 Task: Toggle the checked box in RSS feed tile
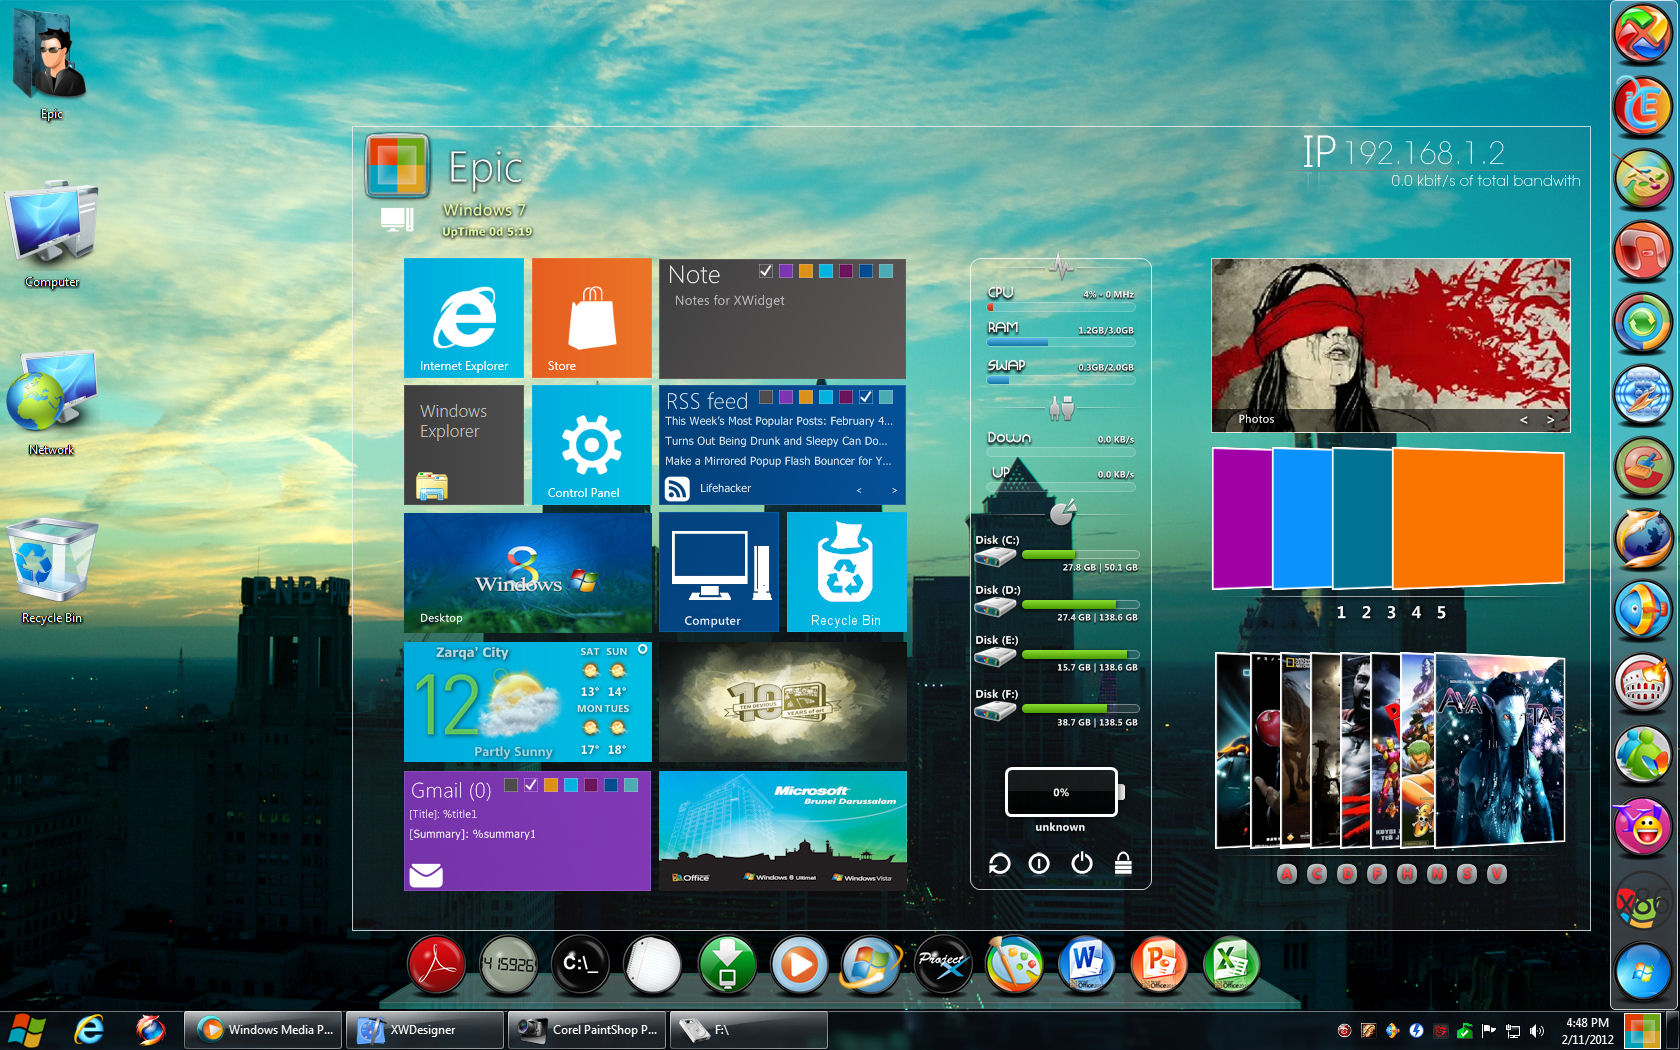pyautogui.click(x=866, y=397)
